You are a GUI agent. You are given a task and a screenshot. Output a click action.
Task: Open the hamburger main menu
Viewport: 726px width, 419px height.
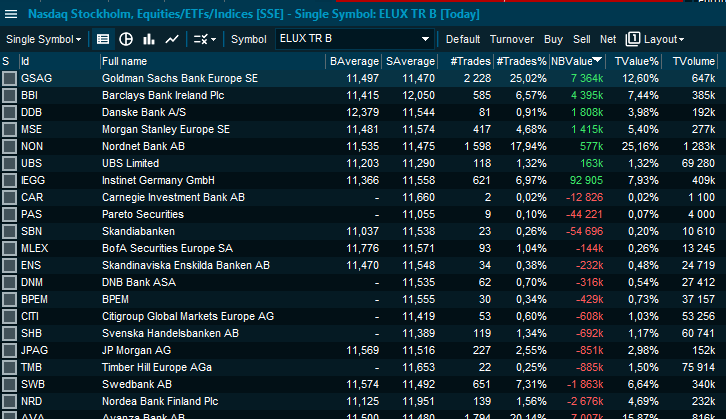tap(11, 14)
